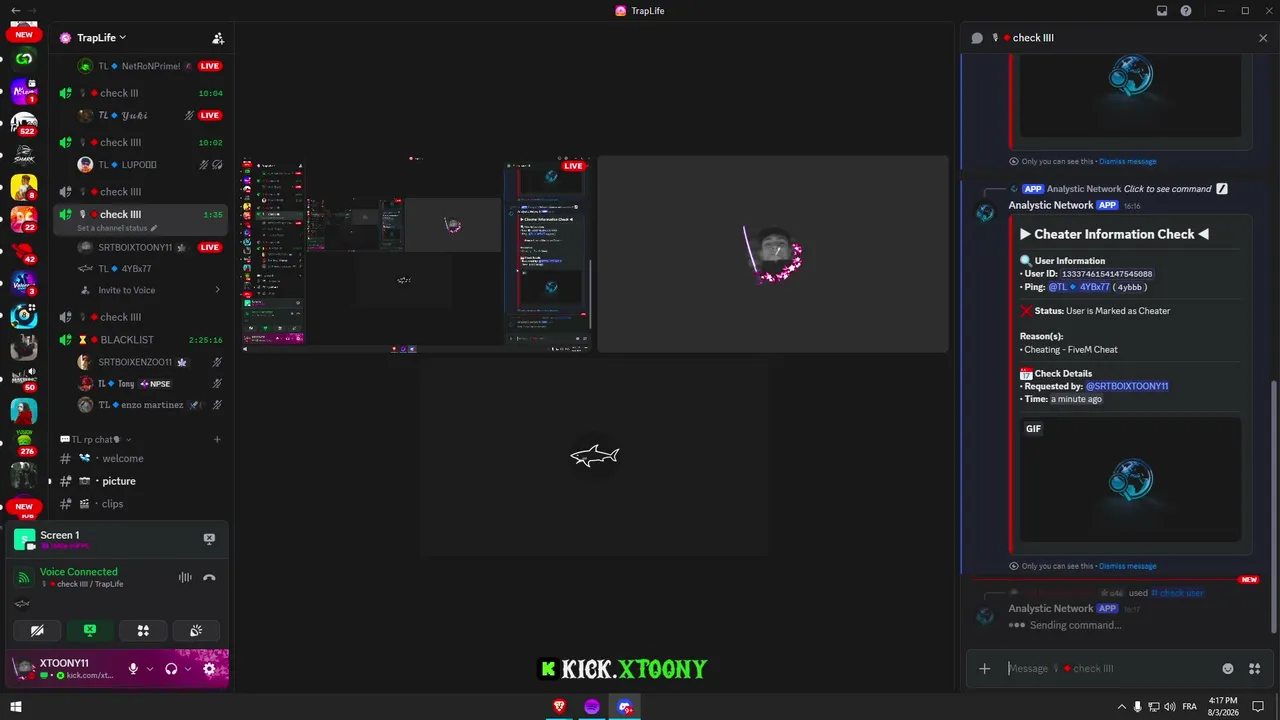Open the server icon with 50 badge

tap(24, 379)
